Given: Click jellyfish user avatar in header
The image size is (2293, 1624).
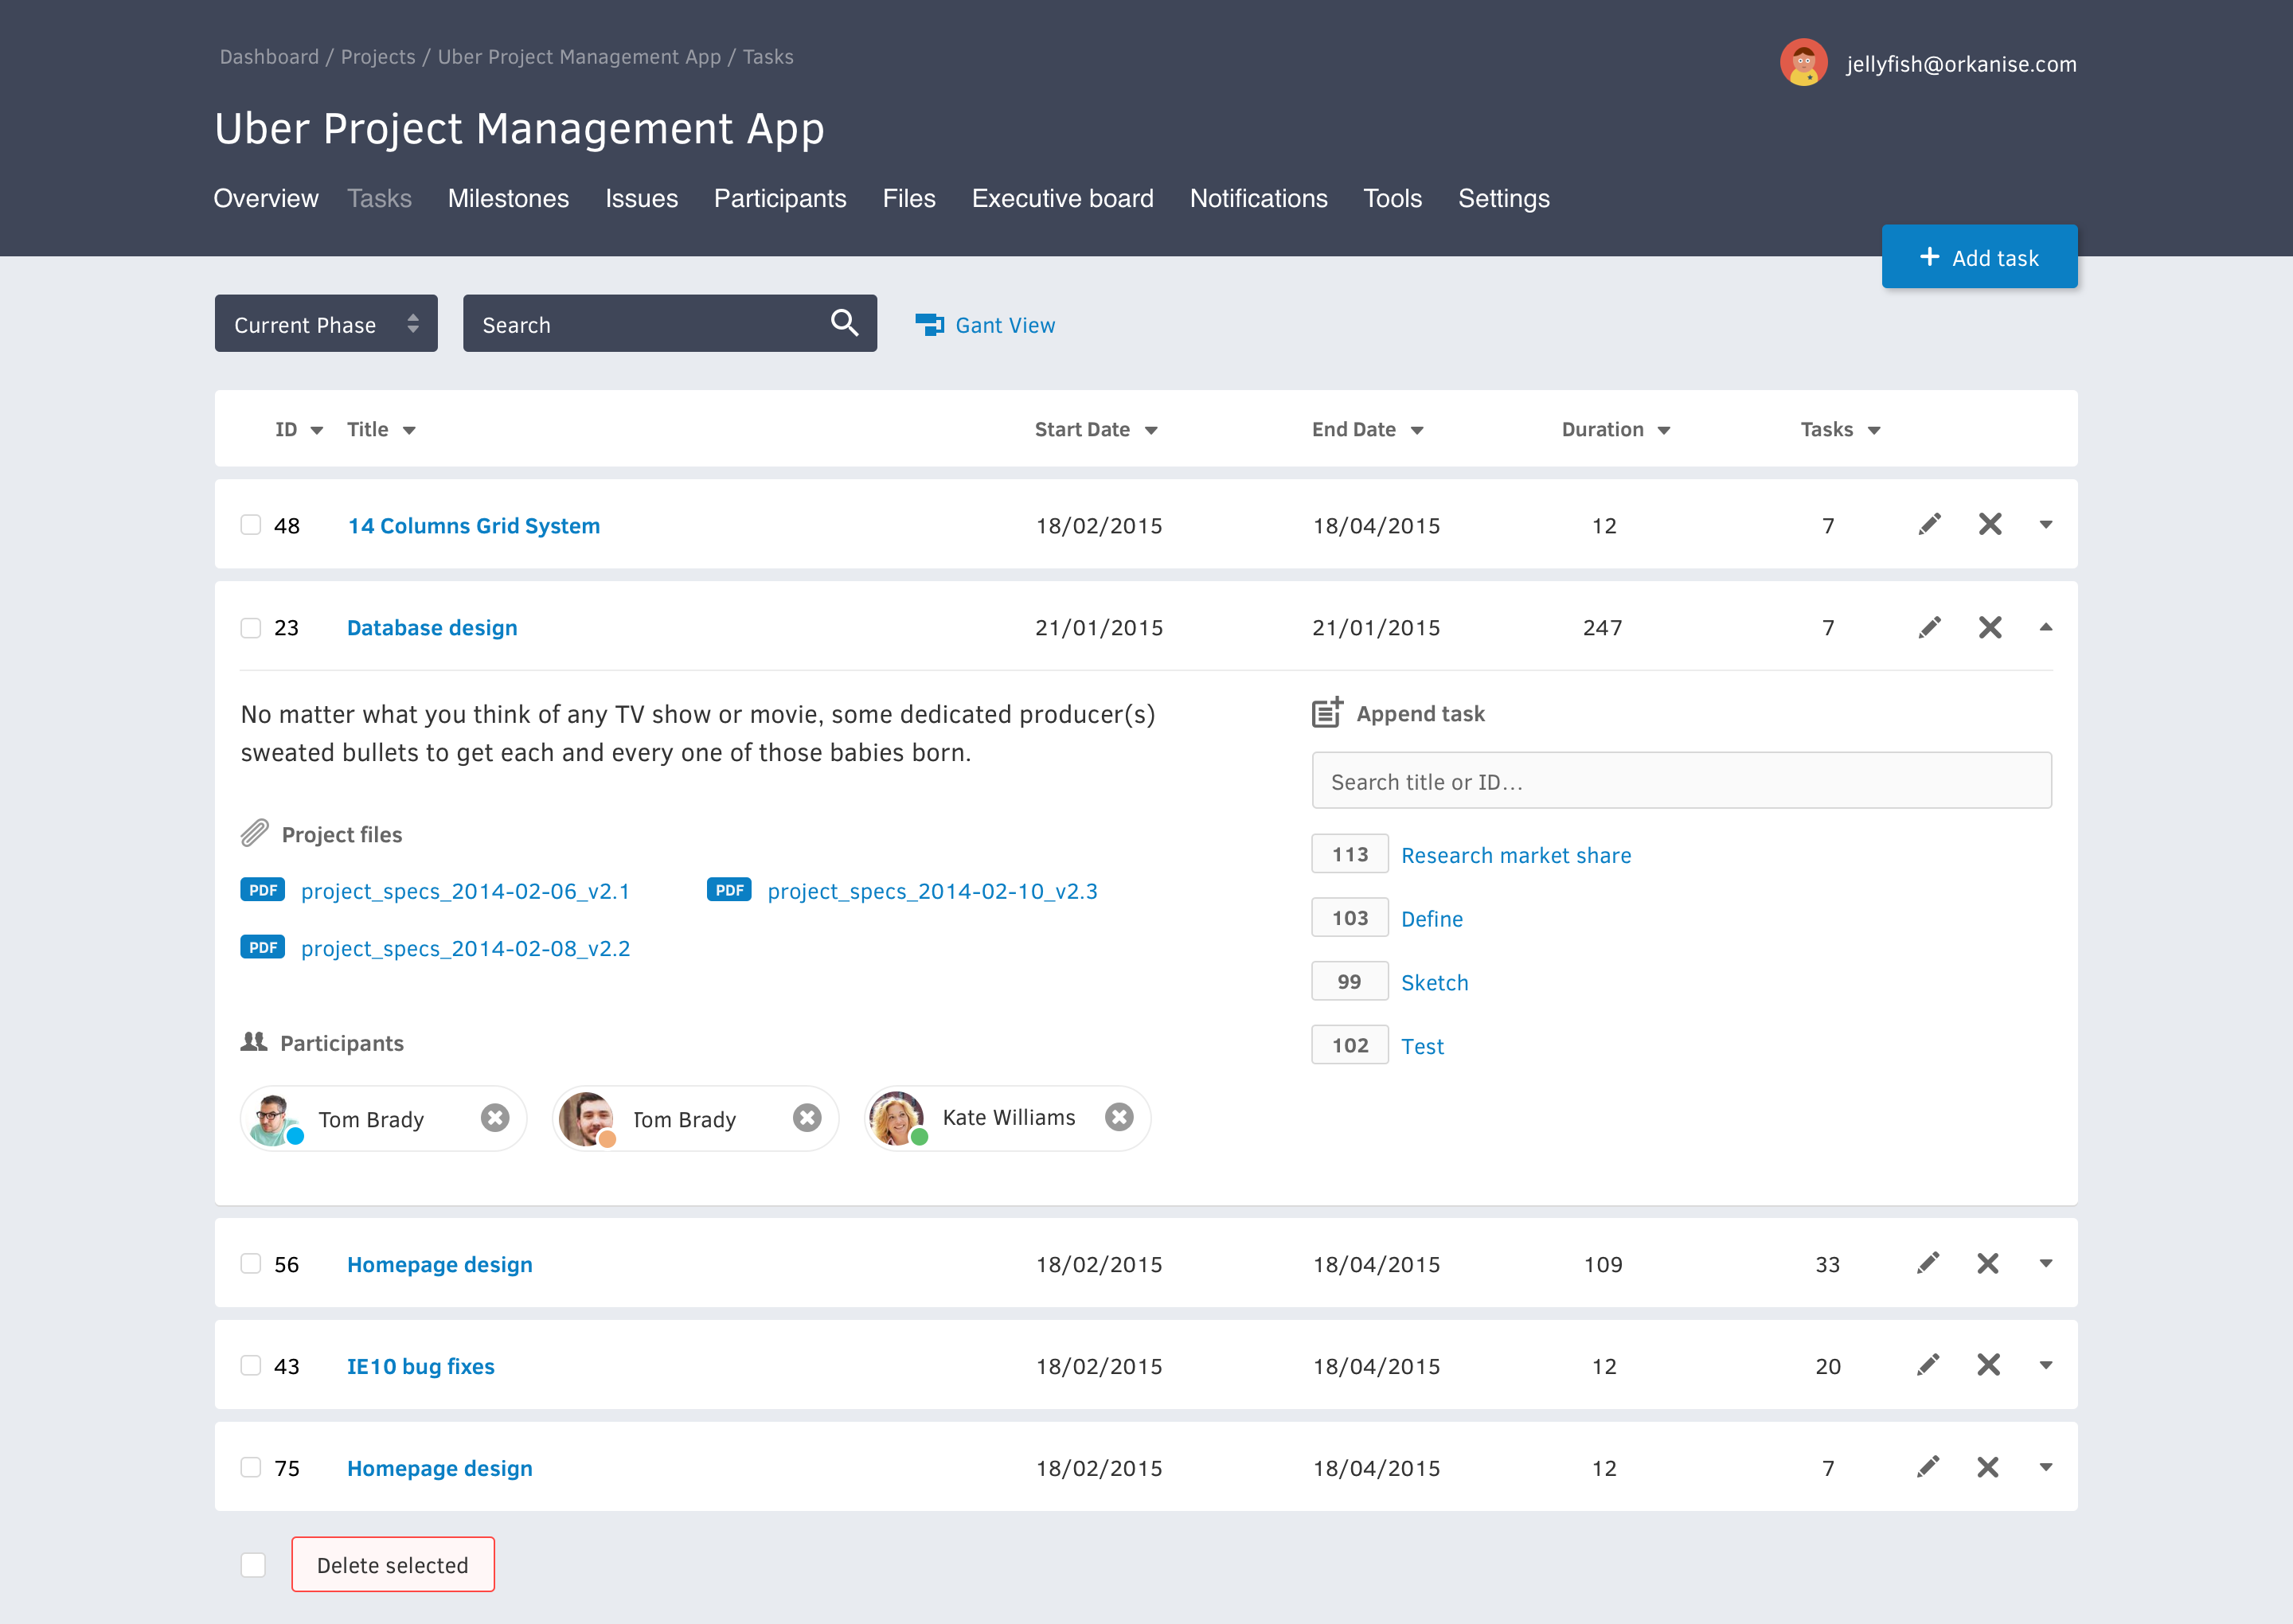Looking at the screenshot, I should (1803, 63).
